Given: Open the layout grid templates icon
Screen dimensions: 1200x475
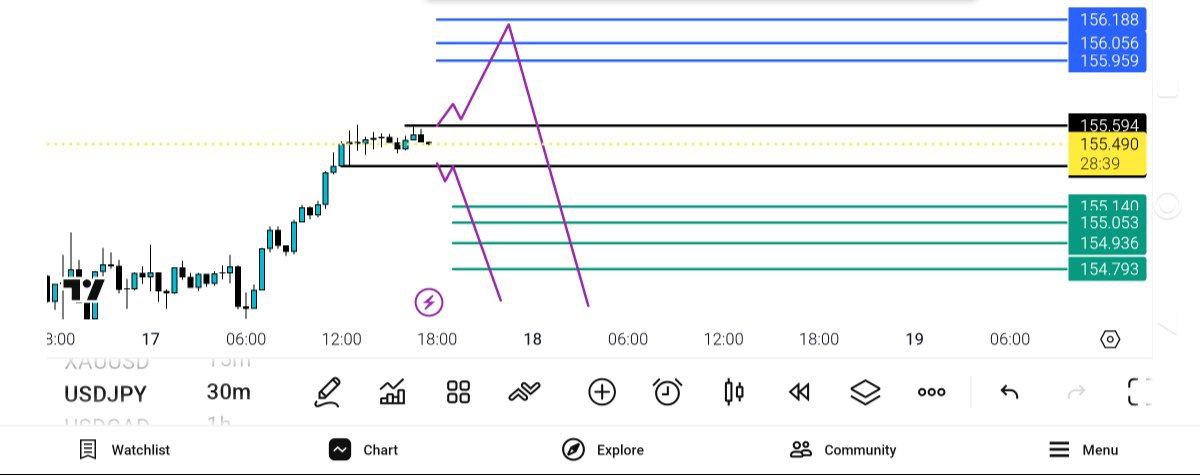Looking at the screenshot, I should pyautogui.click(x=458, y=392).
